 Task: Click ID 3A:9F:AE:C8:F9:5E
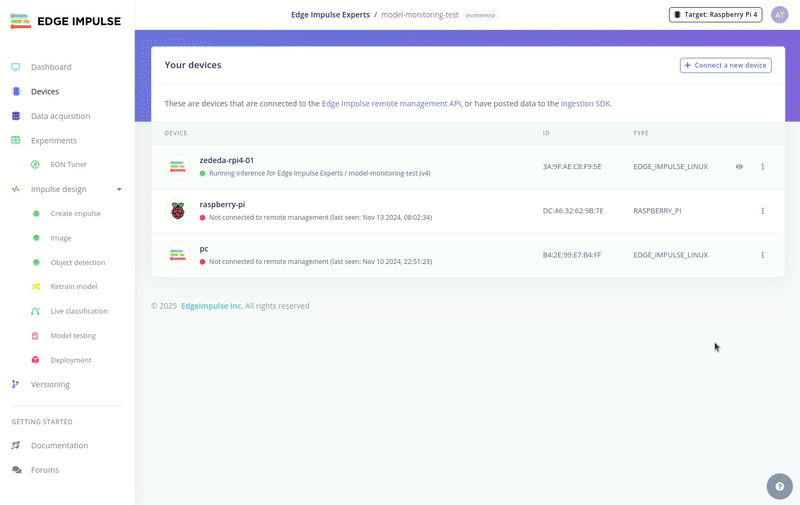point(572,167)
